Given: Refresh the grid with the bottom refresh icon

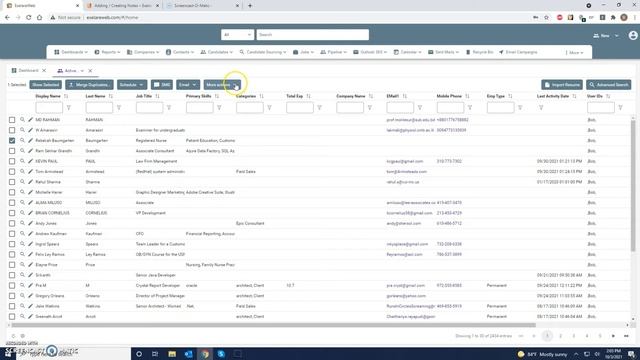Looking at the screenshot, I should (13, 336).
